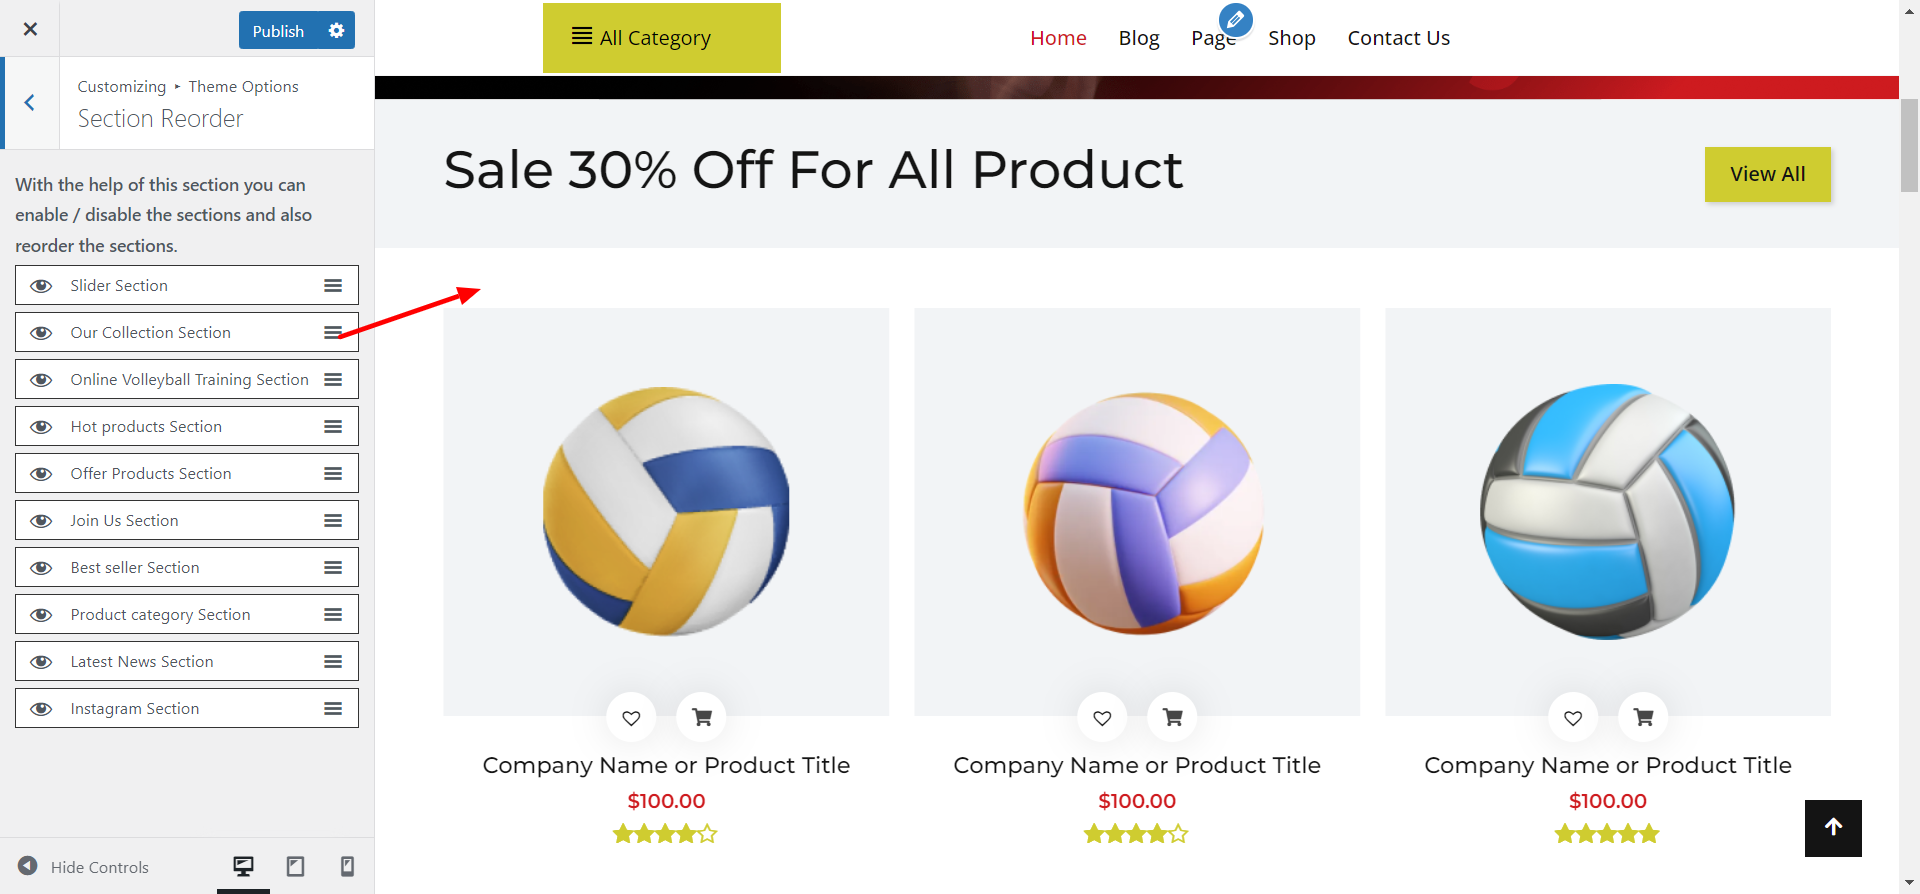
Task: Click the edit pencil shortcut on menu
Action: pyautogui.click(x=1236, y=19)
